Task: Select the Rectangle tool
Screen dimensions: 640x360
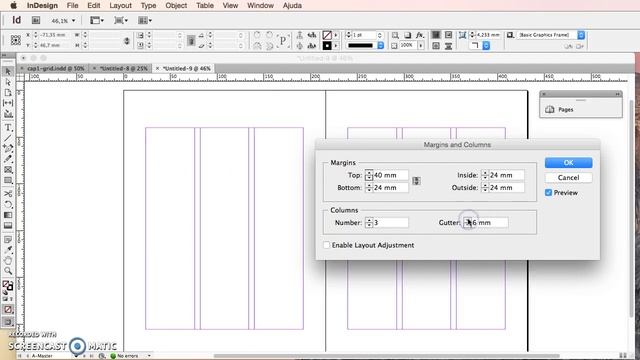Action: [8, 180]
